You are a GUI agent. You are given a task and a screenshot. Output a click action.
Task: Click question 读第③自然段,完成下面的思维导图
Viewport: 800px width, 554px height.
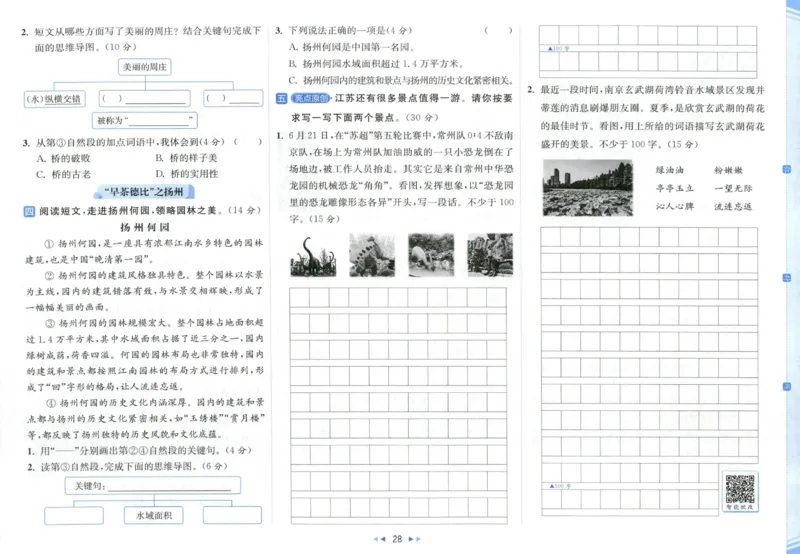point(128,466)
